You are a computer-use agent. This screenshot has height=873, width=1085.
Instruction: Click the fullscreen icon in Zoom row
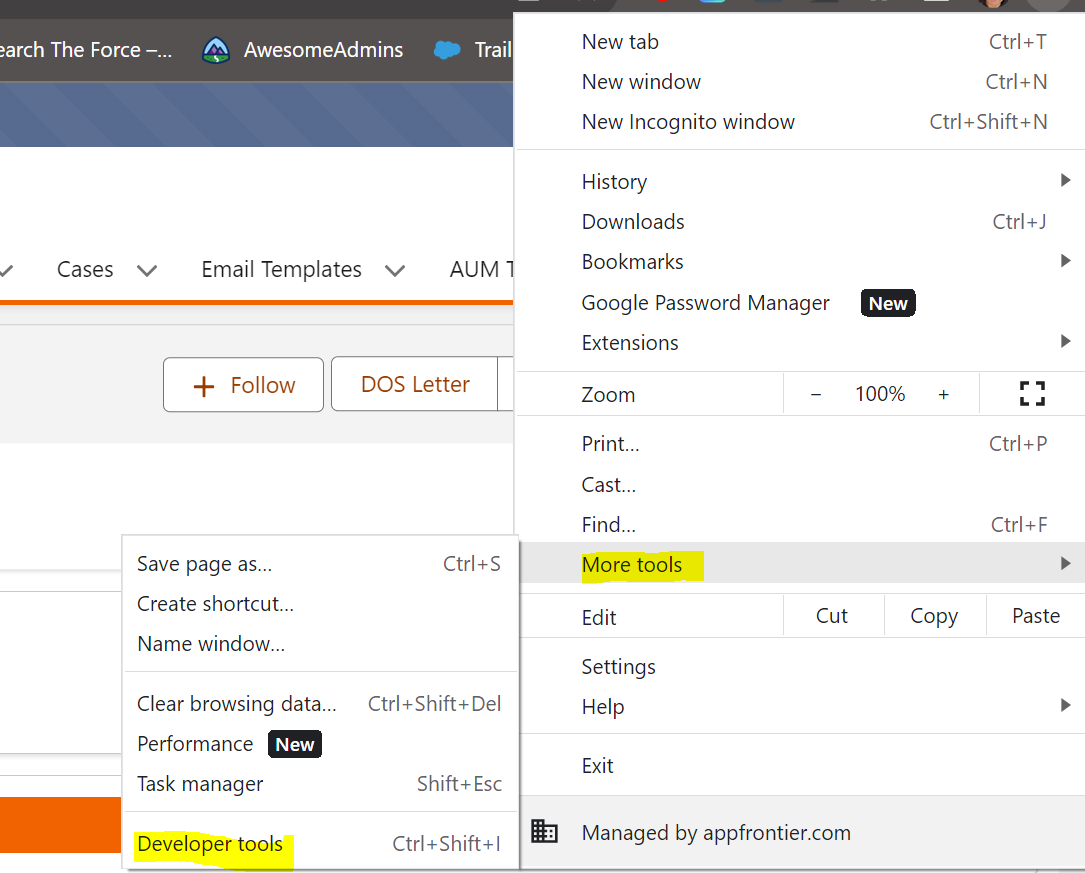[x=1031, y=394]
